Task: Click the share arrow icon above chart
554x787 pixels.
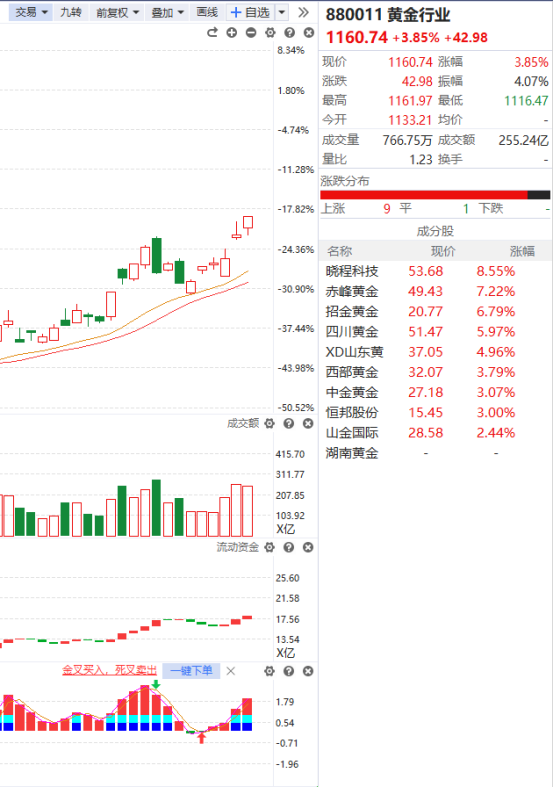Action: pos(212,33)
